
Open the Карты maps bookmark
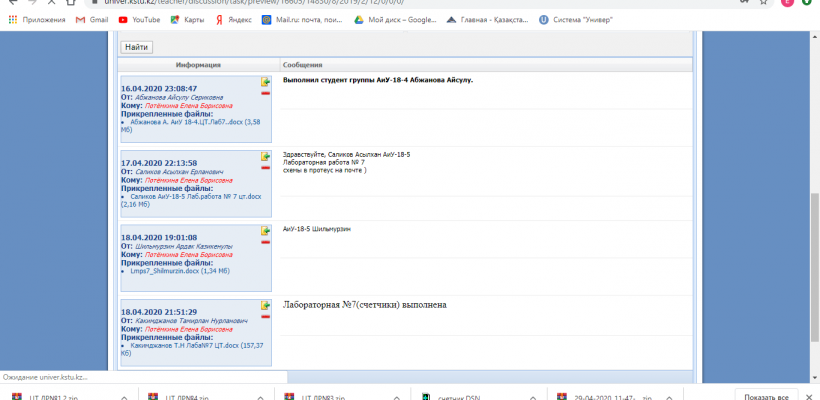click(x=188, y=20)
